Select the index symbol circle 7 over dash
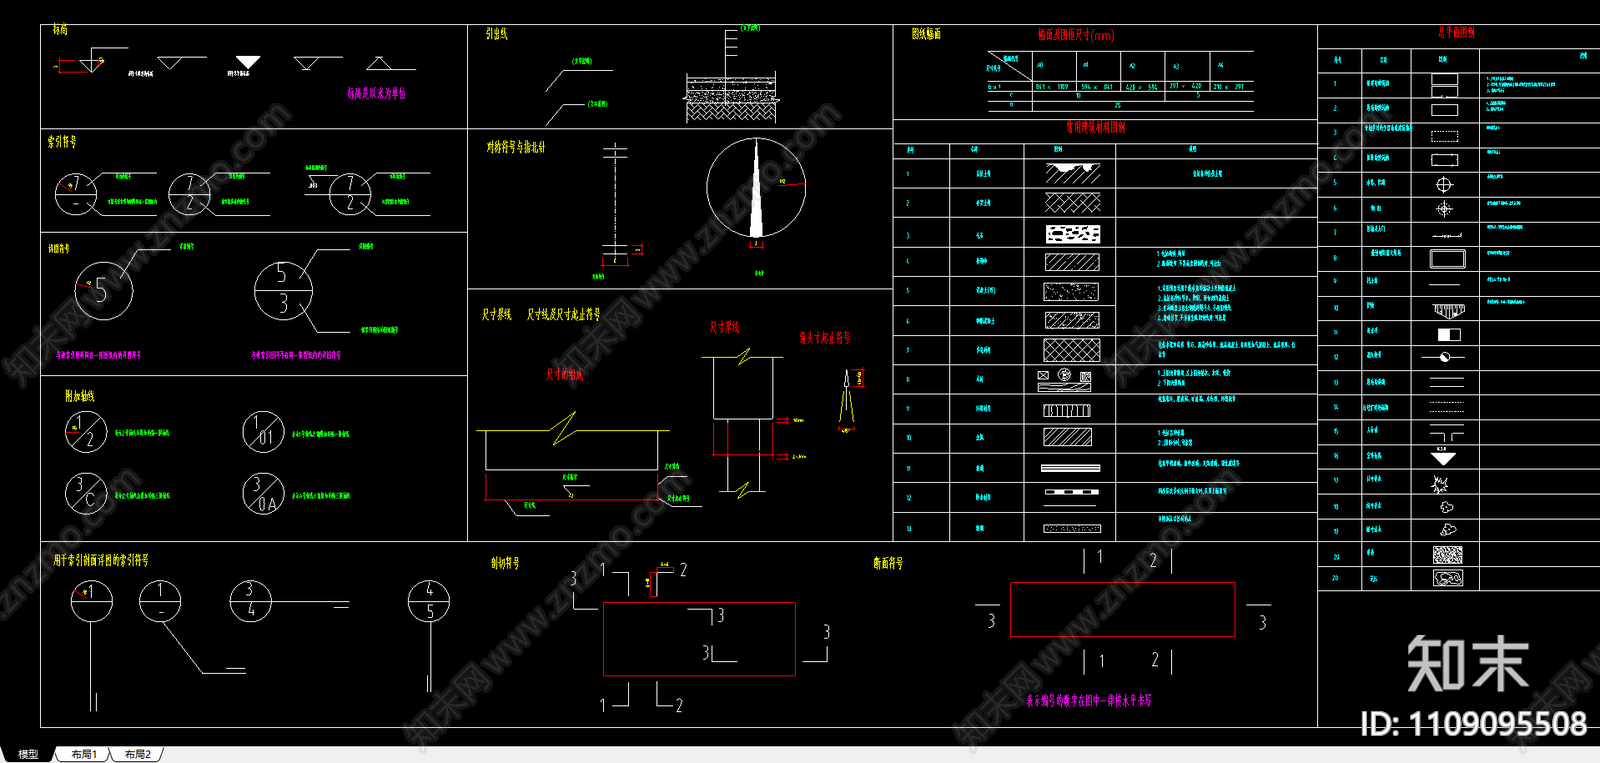This screenshot has height=763, width=1600. [x=76, y=194]
